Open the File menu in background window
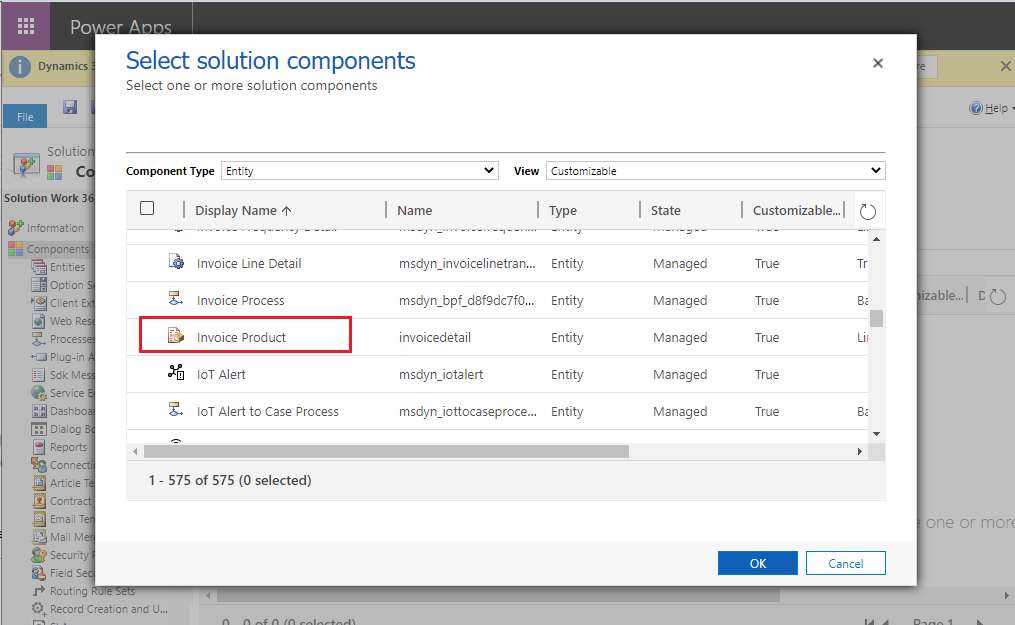 [25, 116]
